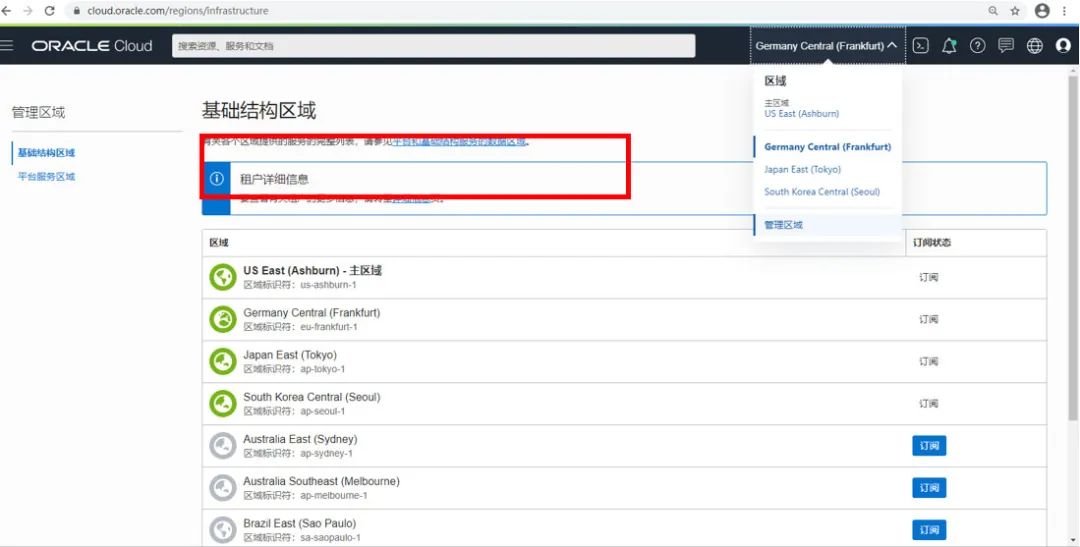Click the Japan East (Tokyo) globe icon
This screenshot has width=1080, height=547.
pyautogui.click(x=222, y=361)
